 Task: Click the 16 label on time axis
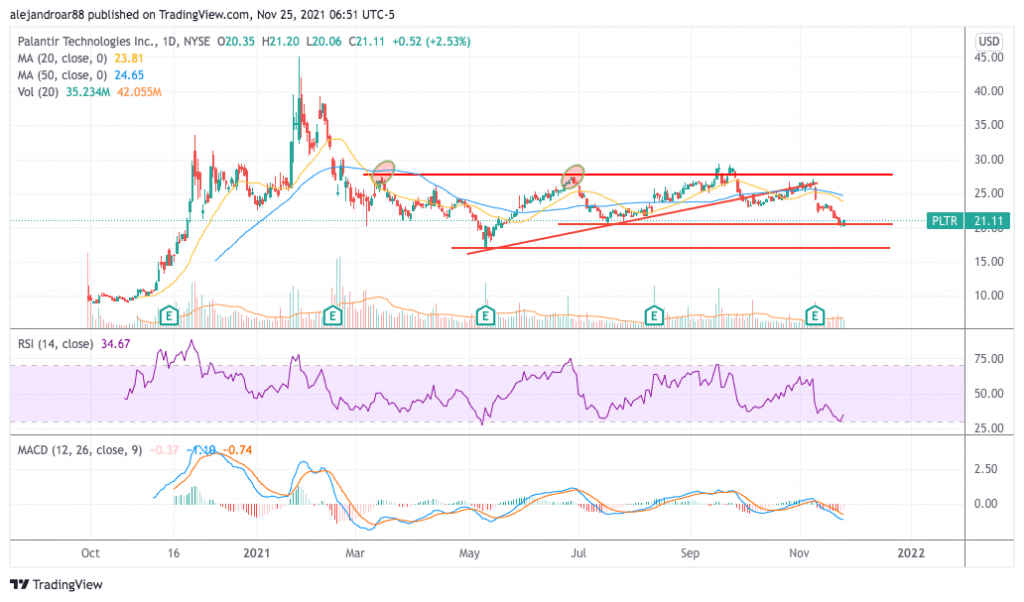tap(173, 553)
